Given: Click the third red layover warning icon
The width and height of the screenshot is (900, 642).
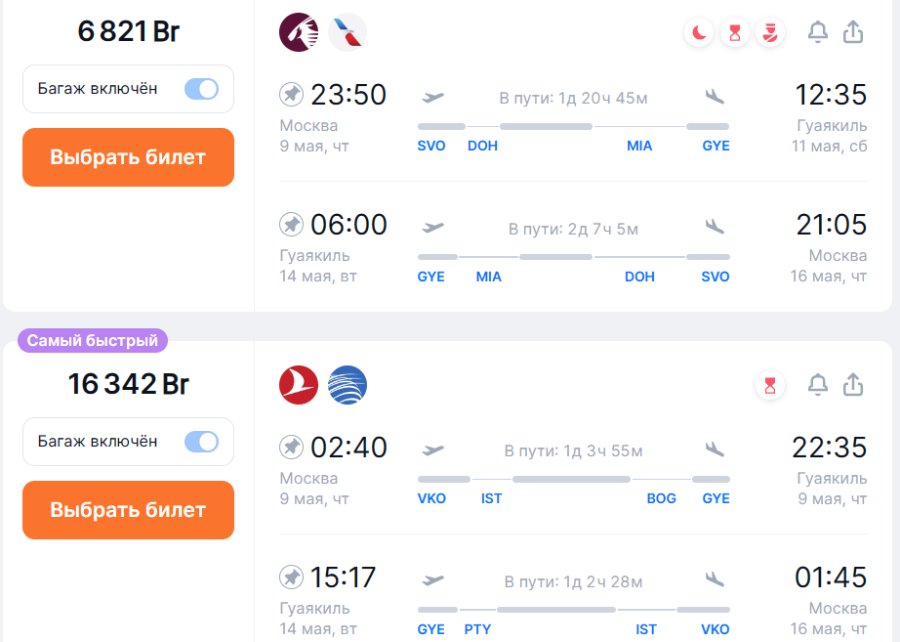Looking at the screenshot, I should point(770,33).
